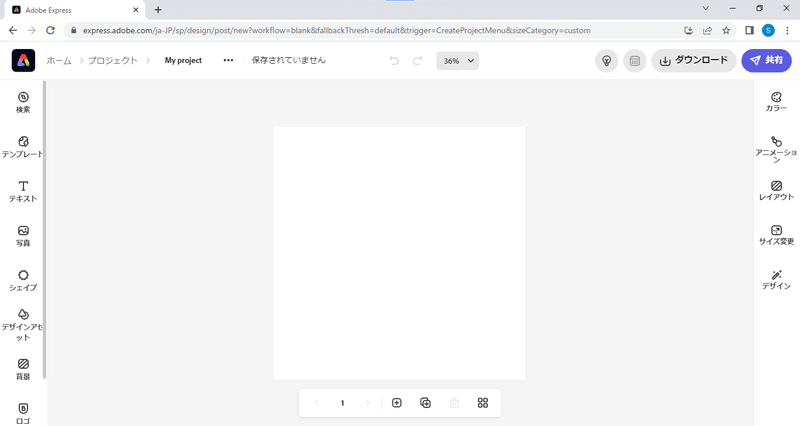
Task: Click the ダウンロード download button
Action: click(694, 61)
